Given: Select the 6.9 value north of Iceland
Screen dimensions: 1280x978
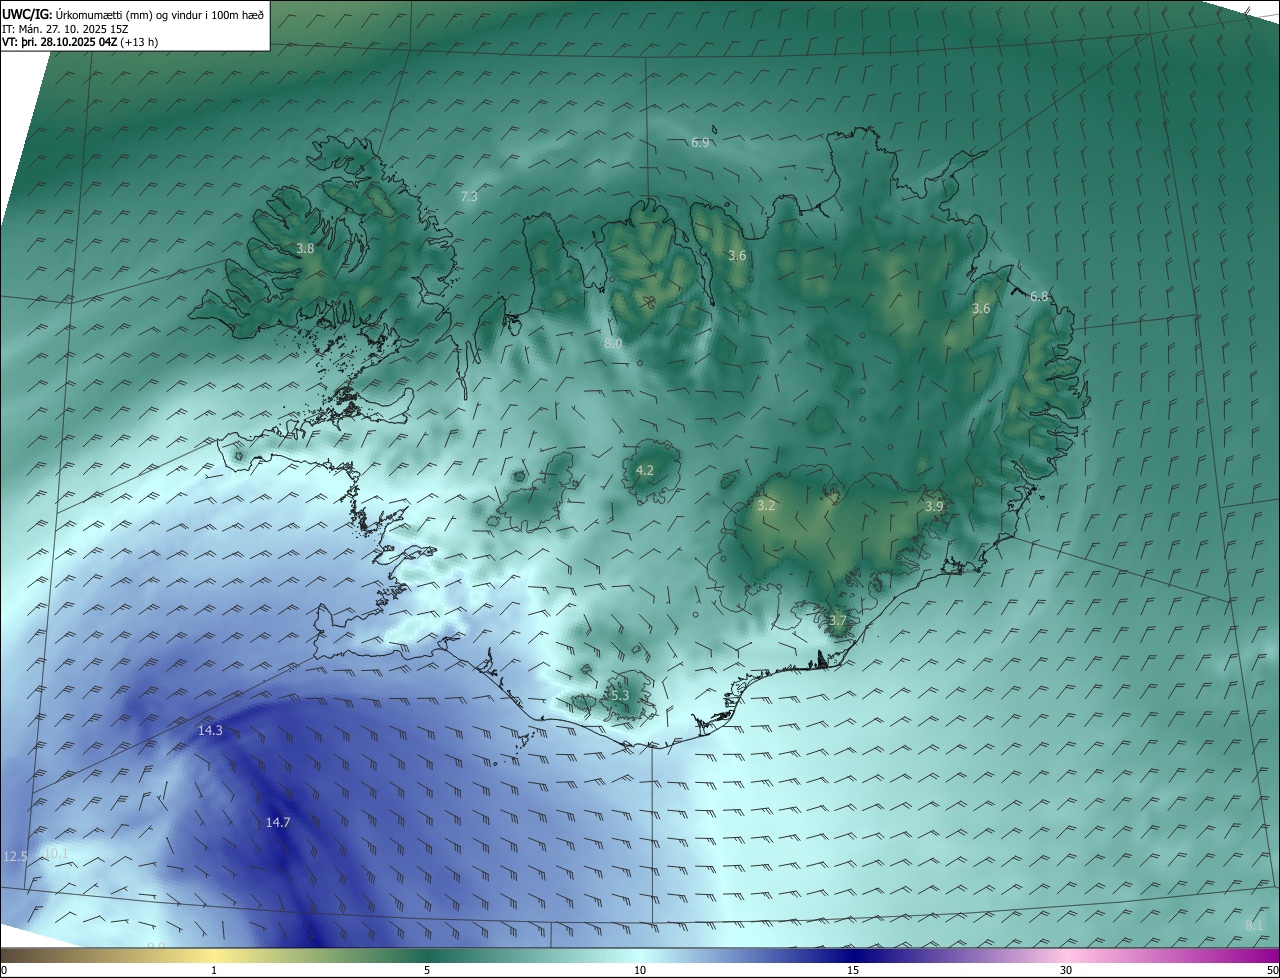Looking at the screenshot, I should [700, 143].
